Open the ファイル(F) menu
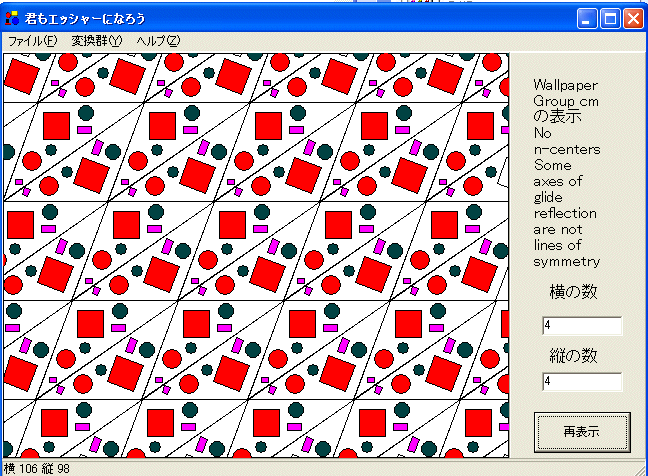This screenshot has width=648, height=476. (33, 41)
